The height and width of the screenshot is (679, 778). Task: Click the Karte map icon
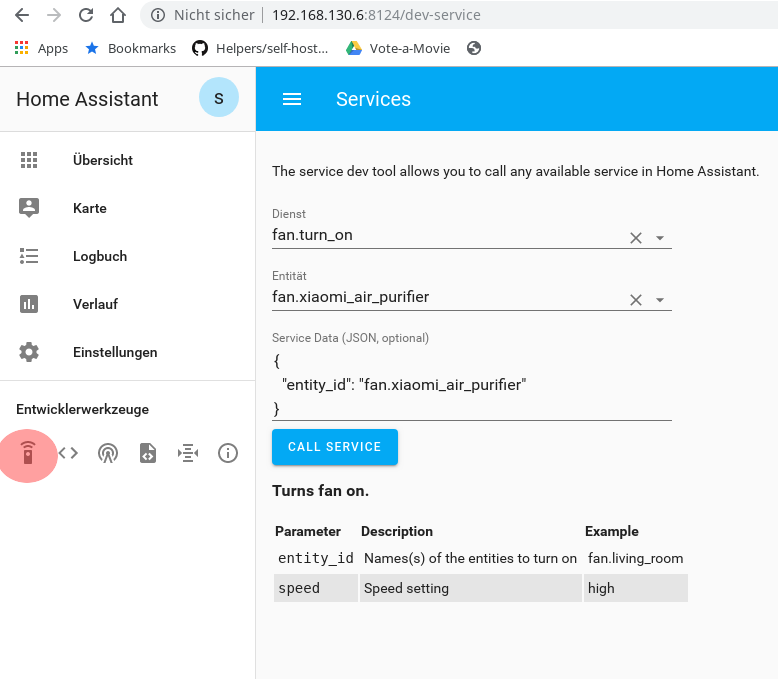(x=29, y=208)
